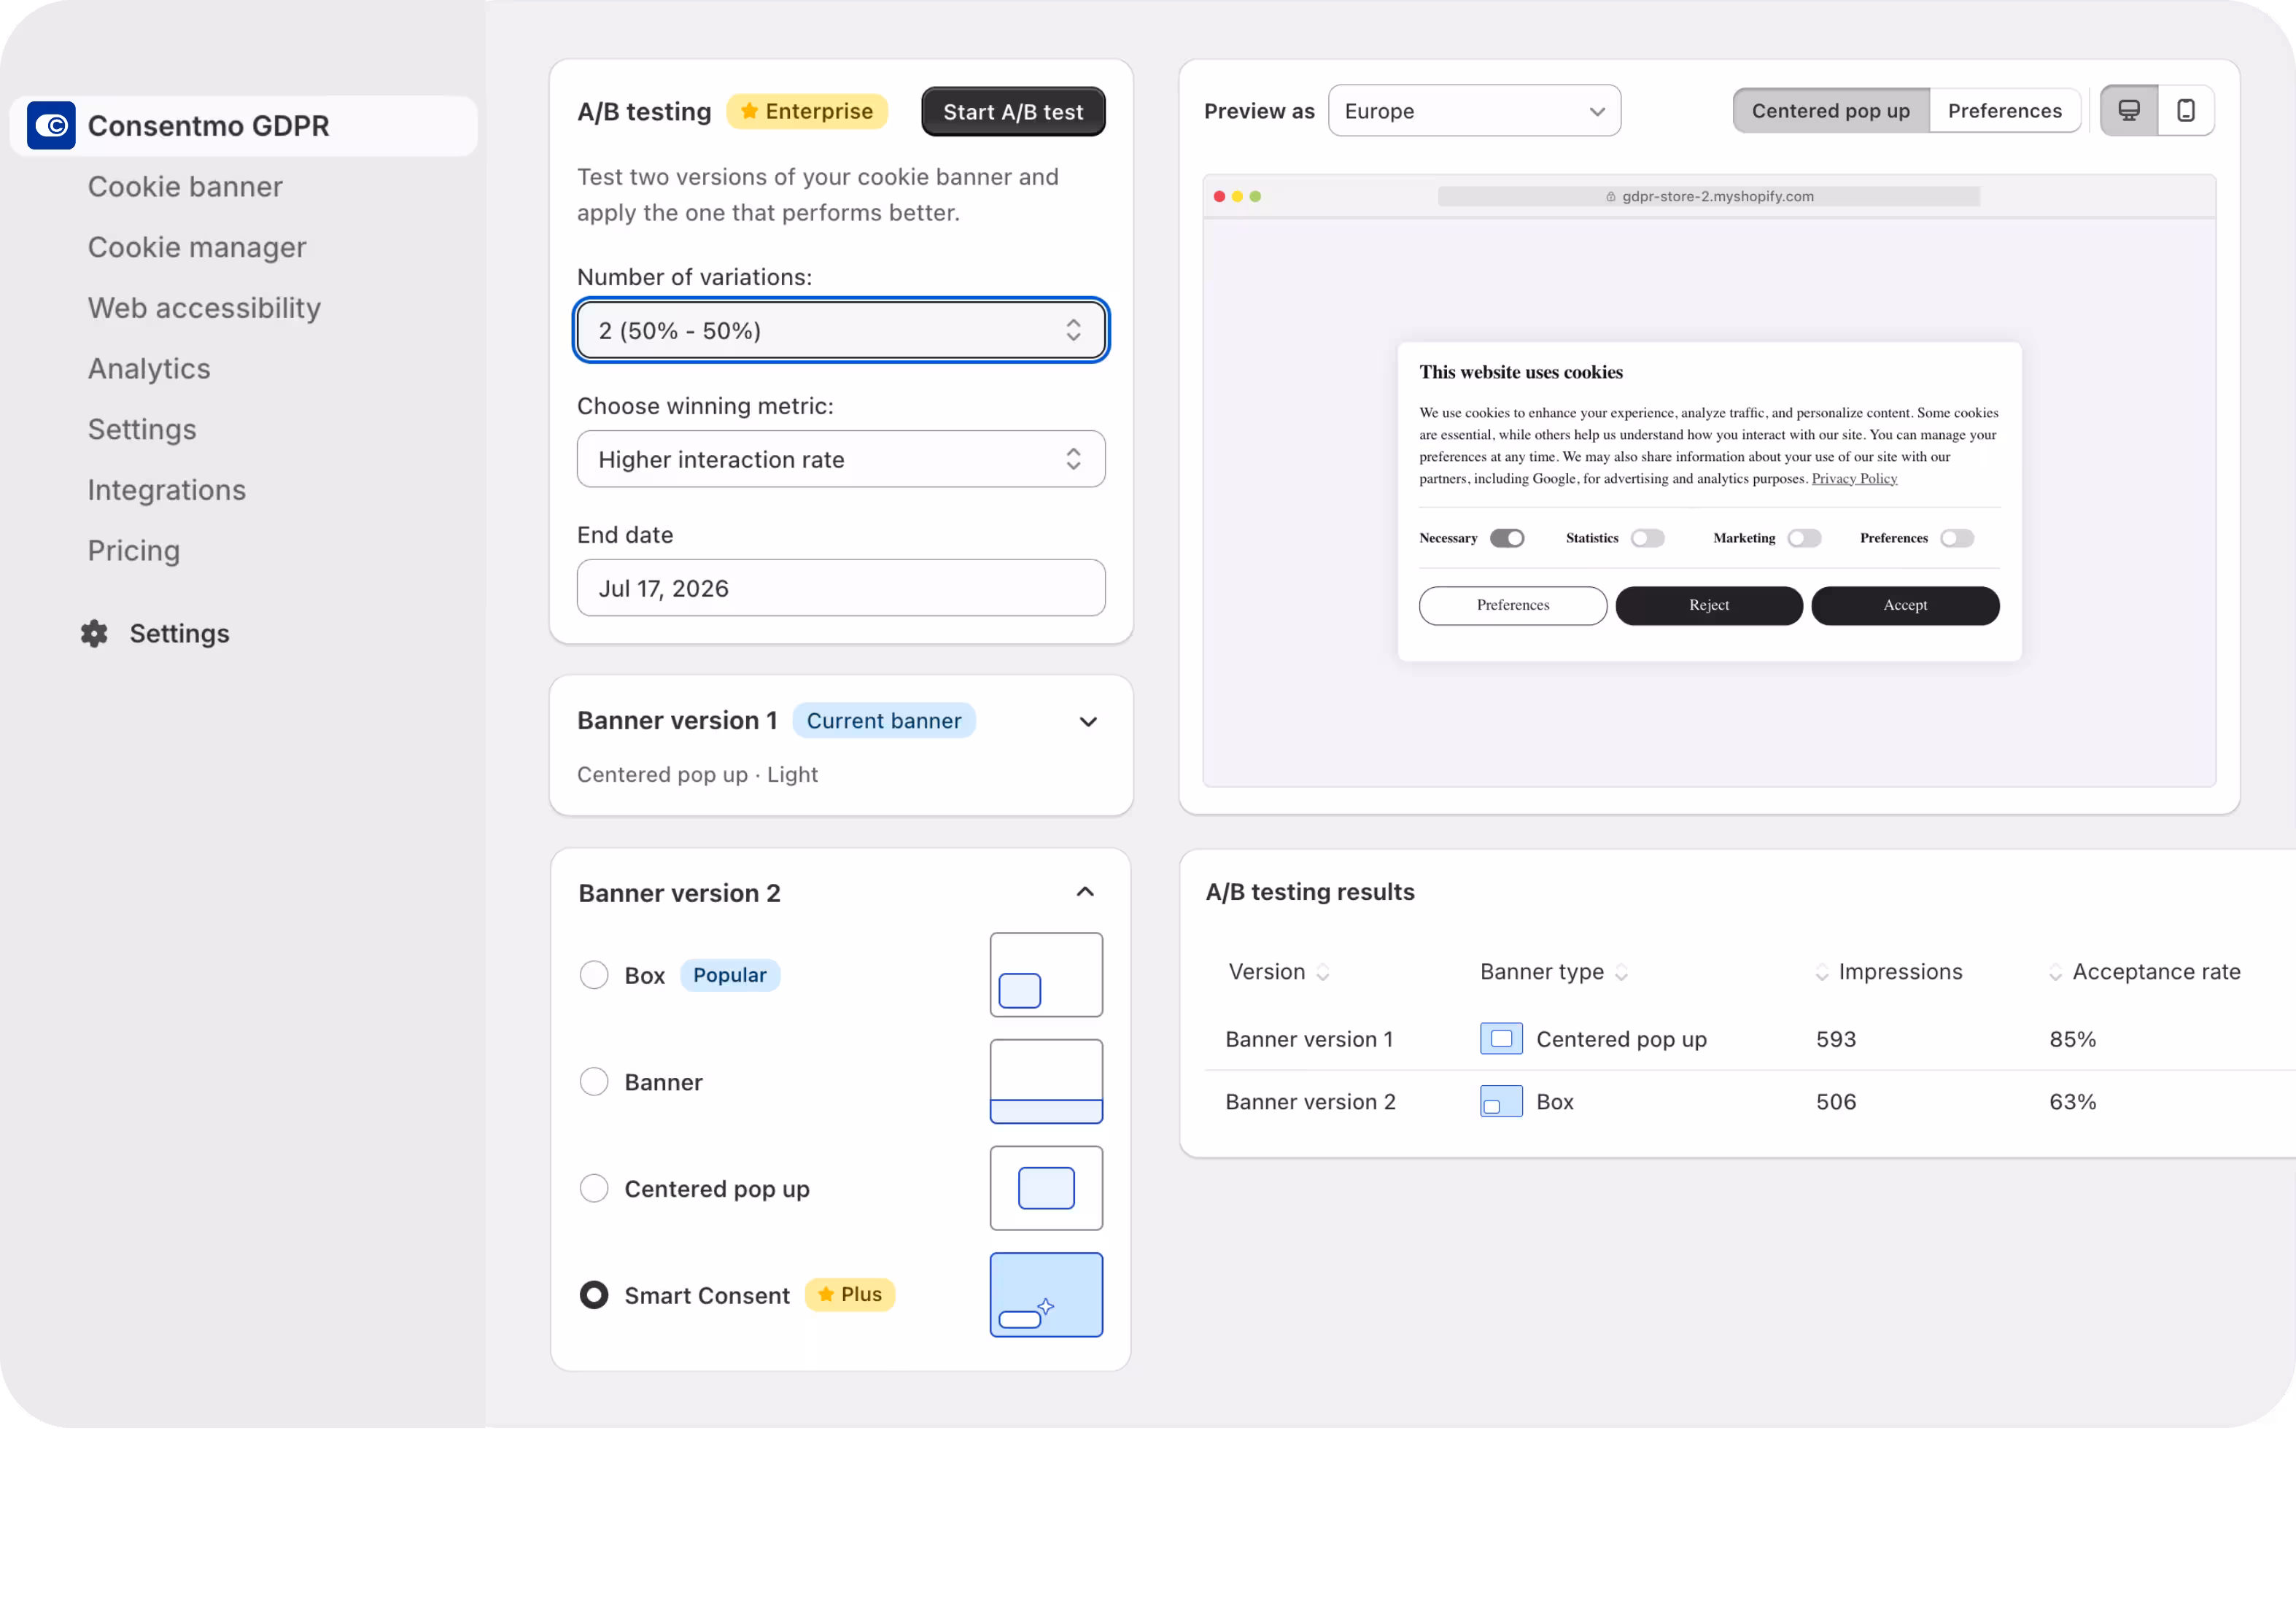
Task: Open Integrations in sidebar
Action: pos(166,490)
